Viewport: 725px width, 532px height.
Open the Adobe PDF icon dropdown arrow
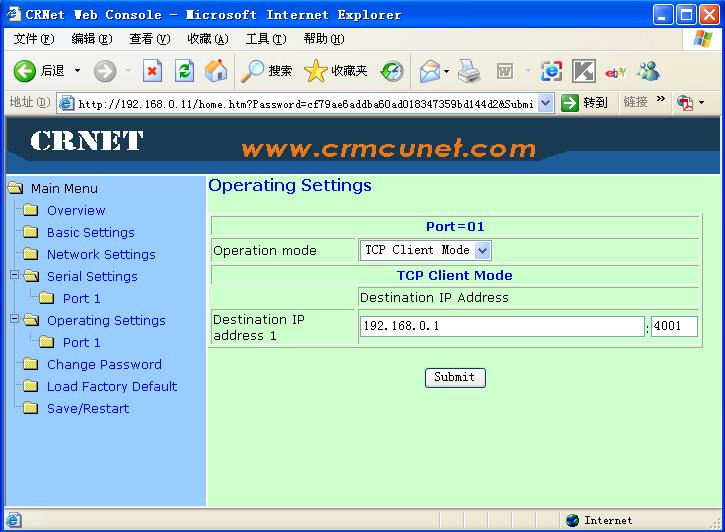coord(701,102)
